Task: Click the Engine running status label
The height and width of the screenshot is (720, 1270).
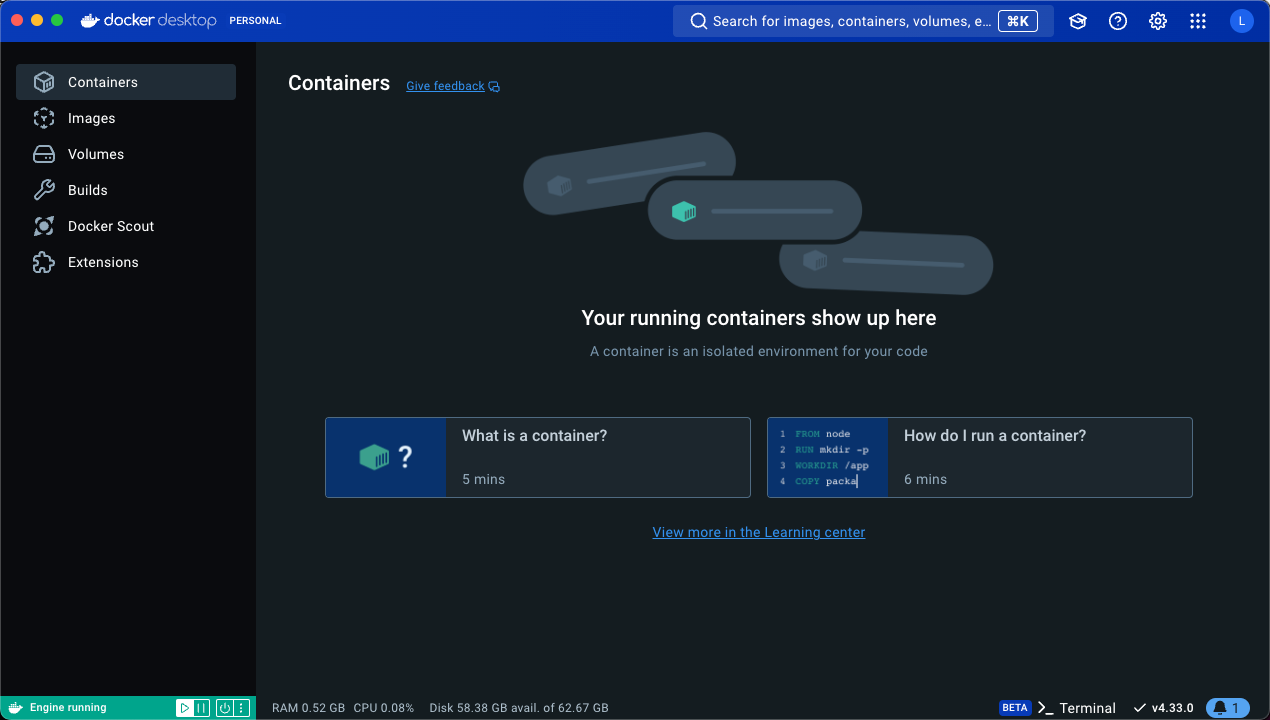Action: (68, 708)
